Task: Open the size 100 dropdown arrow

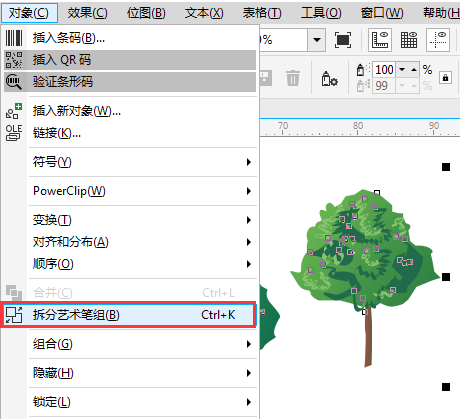Action: click(402, 70)
